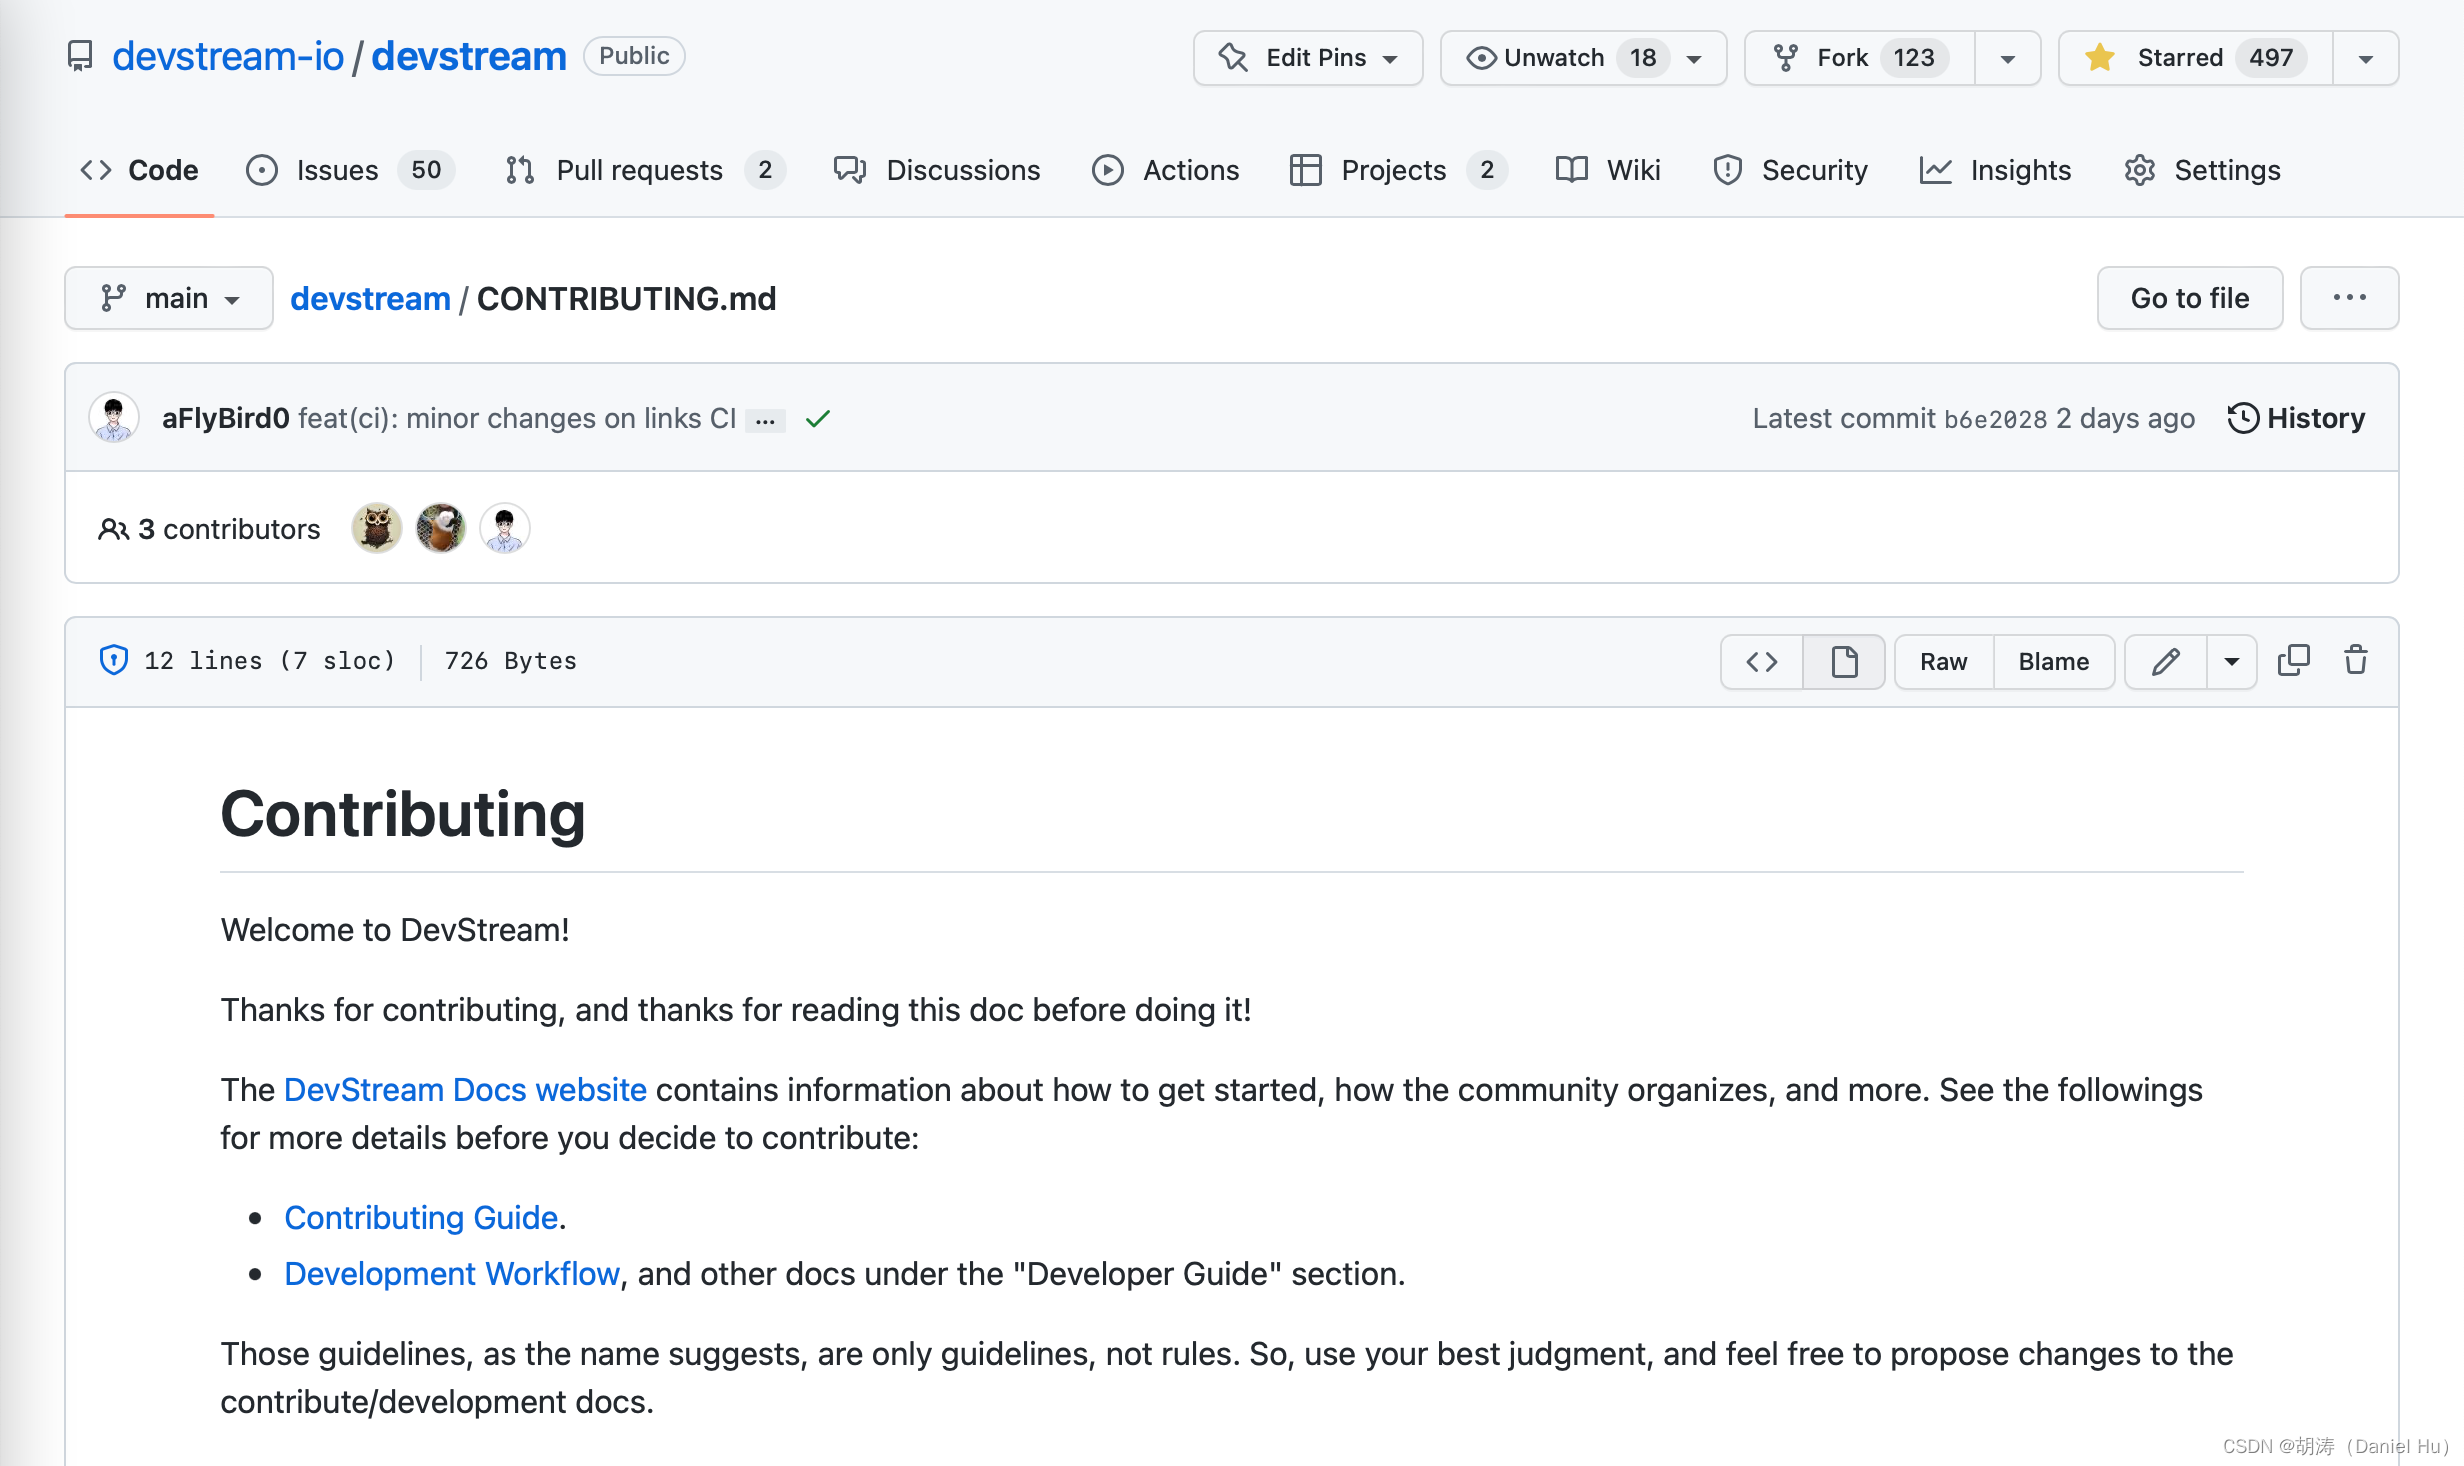2464x1466 pixels.
Task: View commit History for CONTRIBUTING.md
Action: click(x=2296, y=419)
